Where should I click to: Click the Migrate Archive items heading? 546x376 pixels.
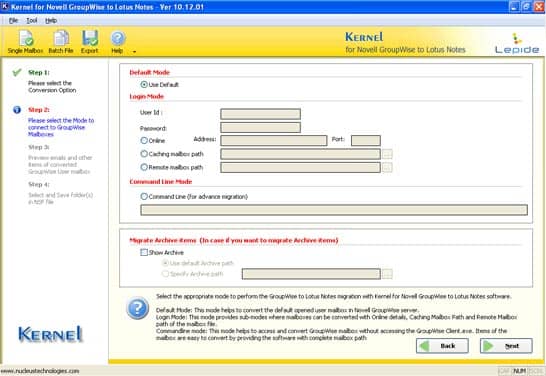[x=234, y=240]
